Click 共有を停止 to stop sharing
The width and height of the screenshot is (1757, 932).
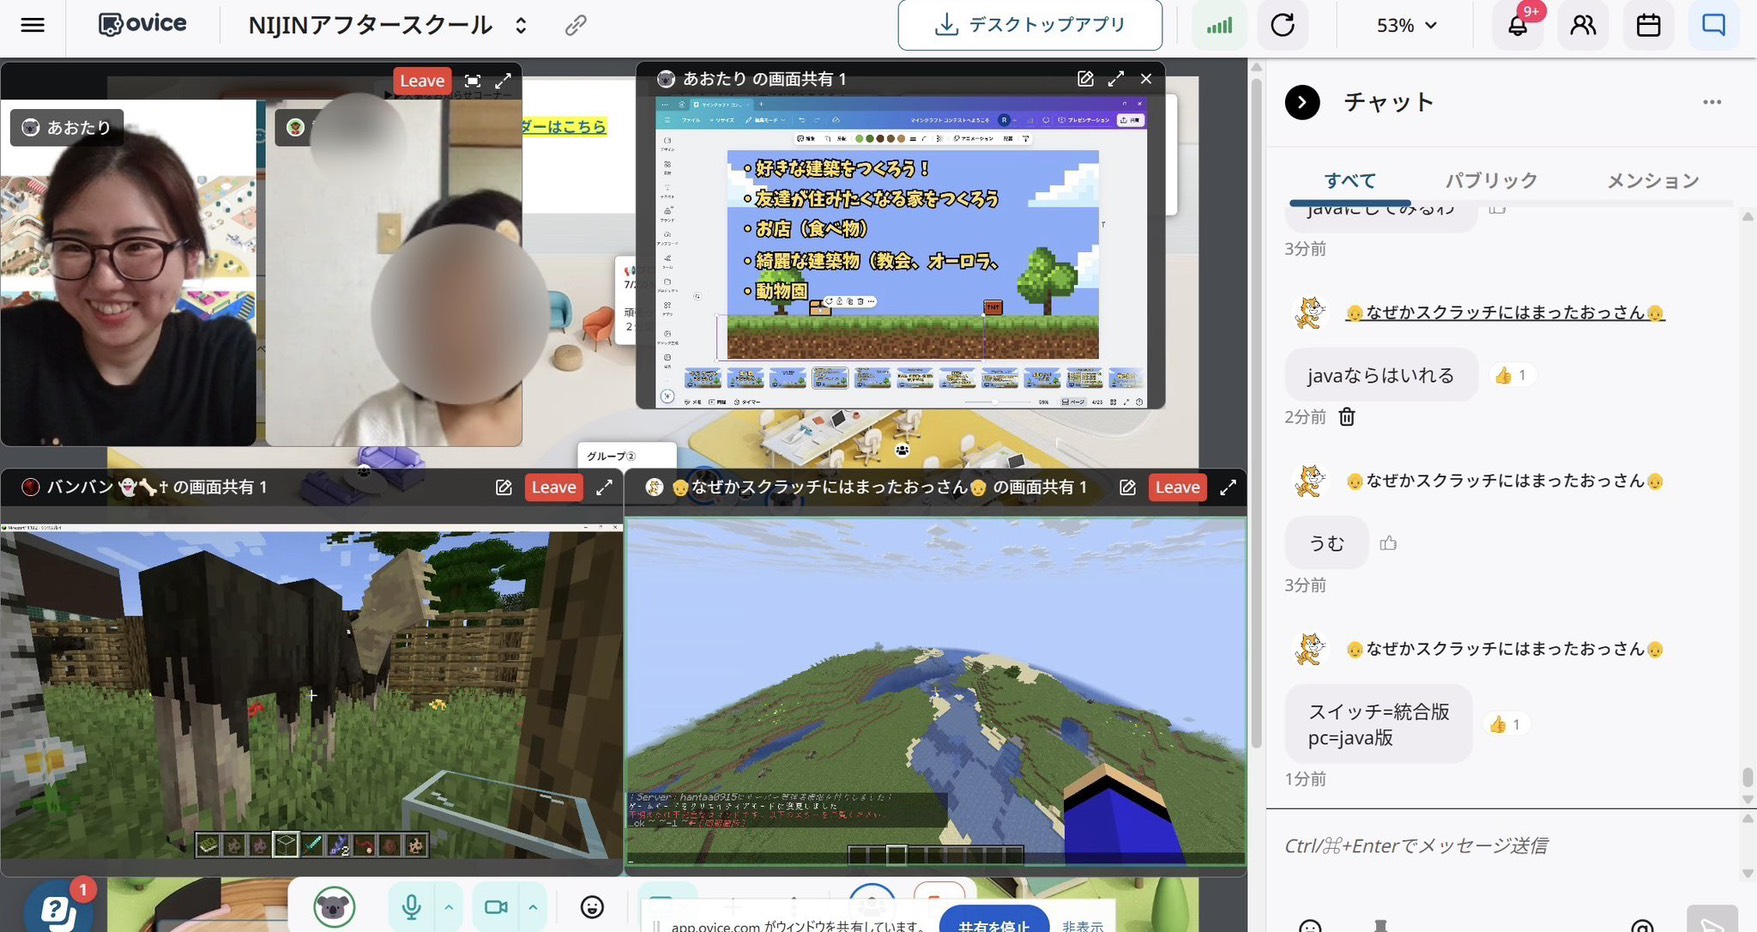coord(994,923)
